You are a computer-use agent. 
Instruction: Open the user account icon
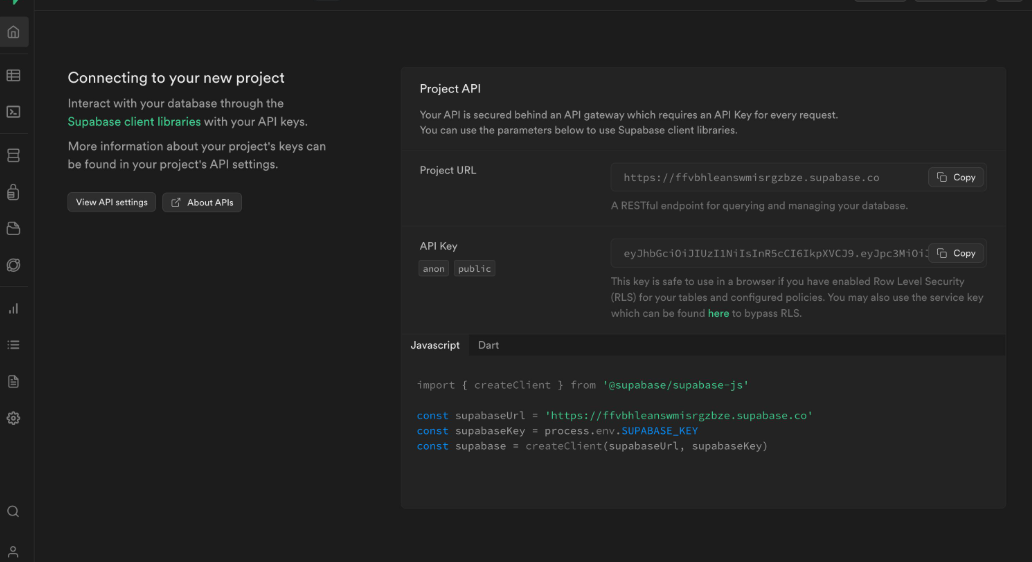pos(13,551)
